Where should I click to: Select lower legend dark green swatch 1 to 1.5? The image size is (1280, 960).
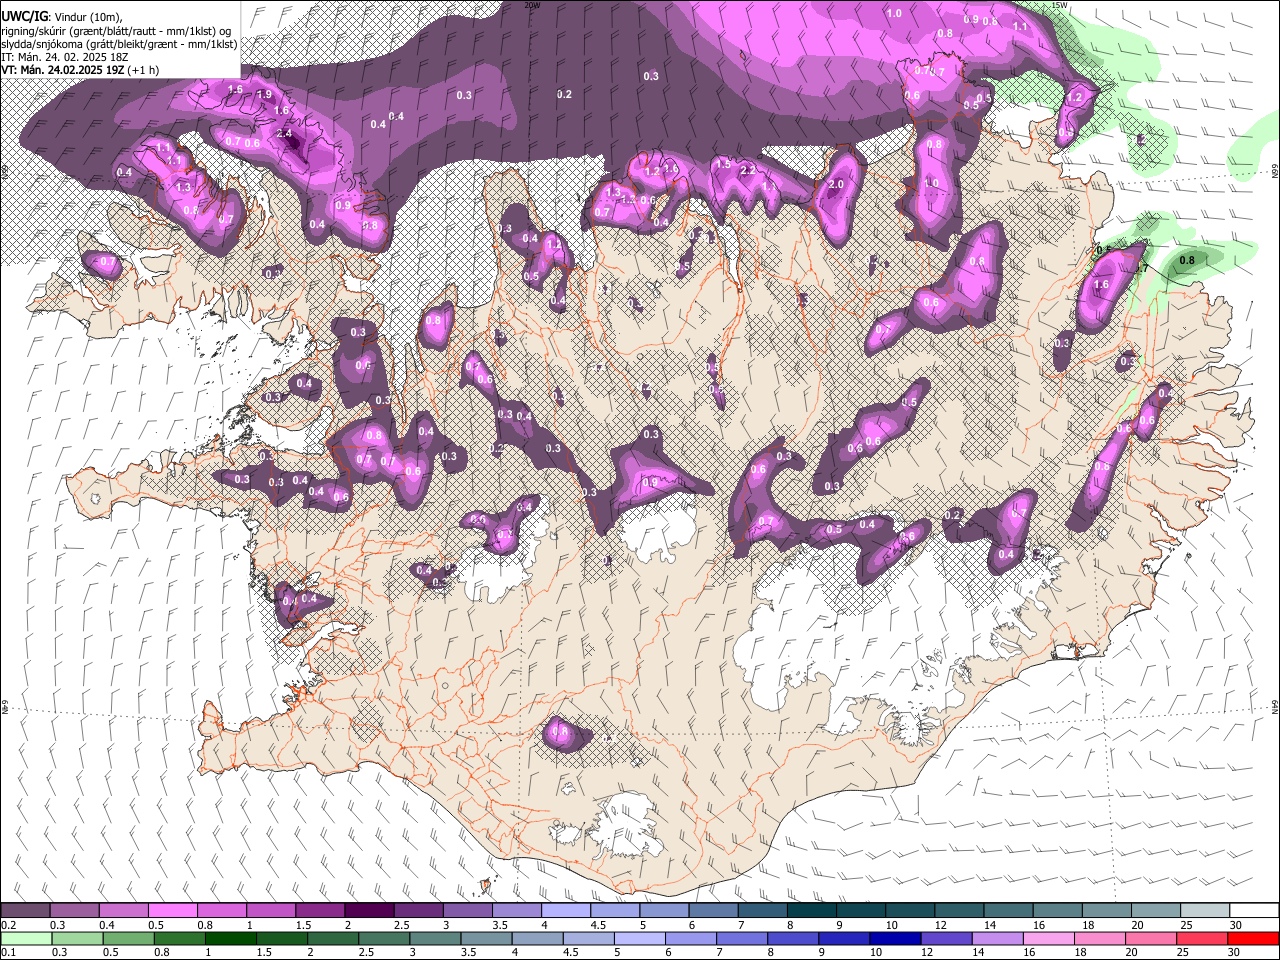pos(231,938)
